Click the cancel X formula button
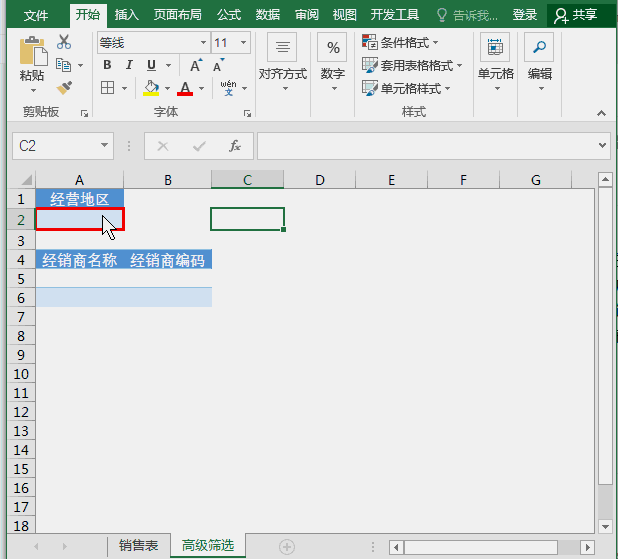Screen dimensions: 618x559 [163, 146]
